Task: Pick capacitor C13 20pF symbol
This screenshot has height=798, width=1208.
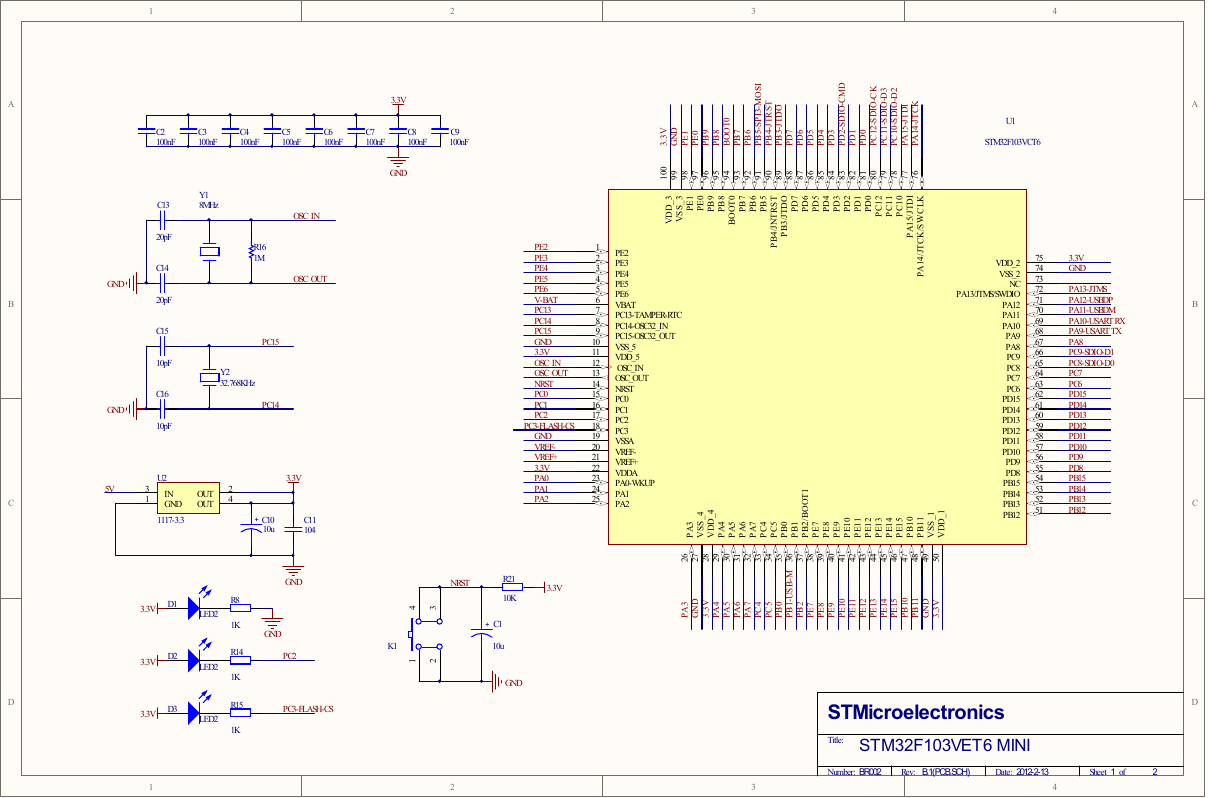Action: pyautogui.click(x=164, y=219)
